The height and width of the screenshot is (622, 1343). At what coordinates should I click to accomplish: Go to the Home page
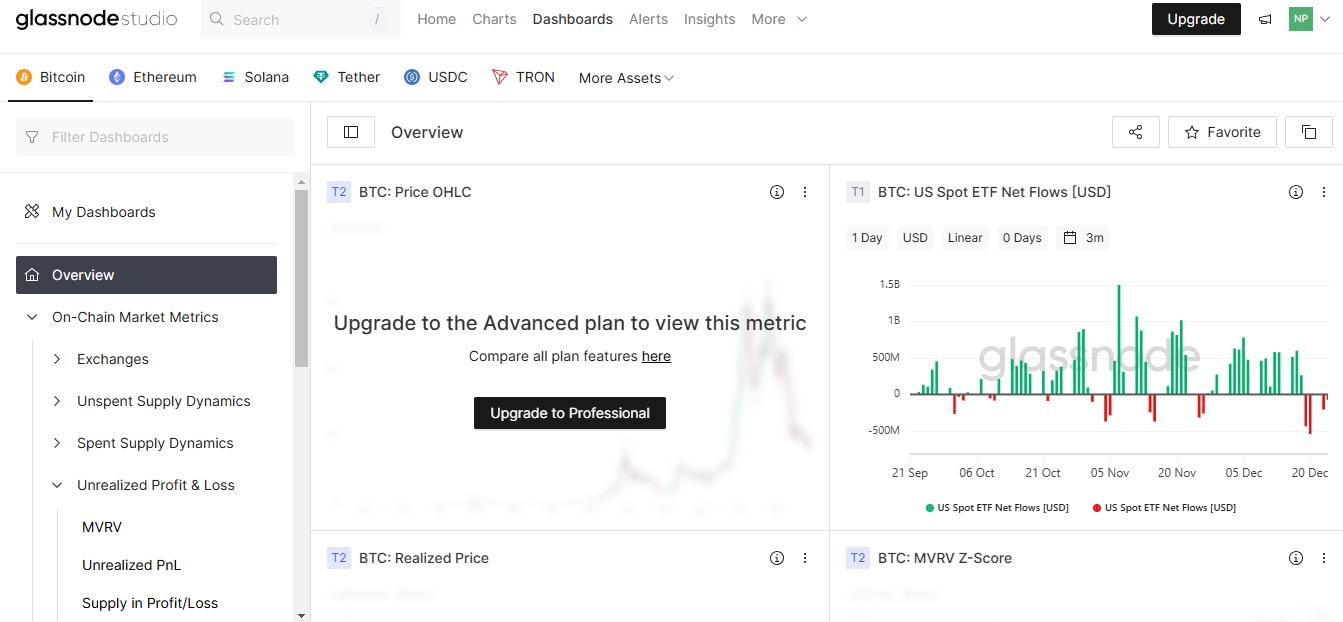pyautogui.click(x=437, y=19)
